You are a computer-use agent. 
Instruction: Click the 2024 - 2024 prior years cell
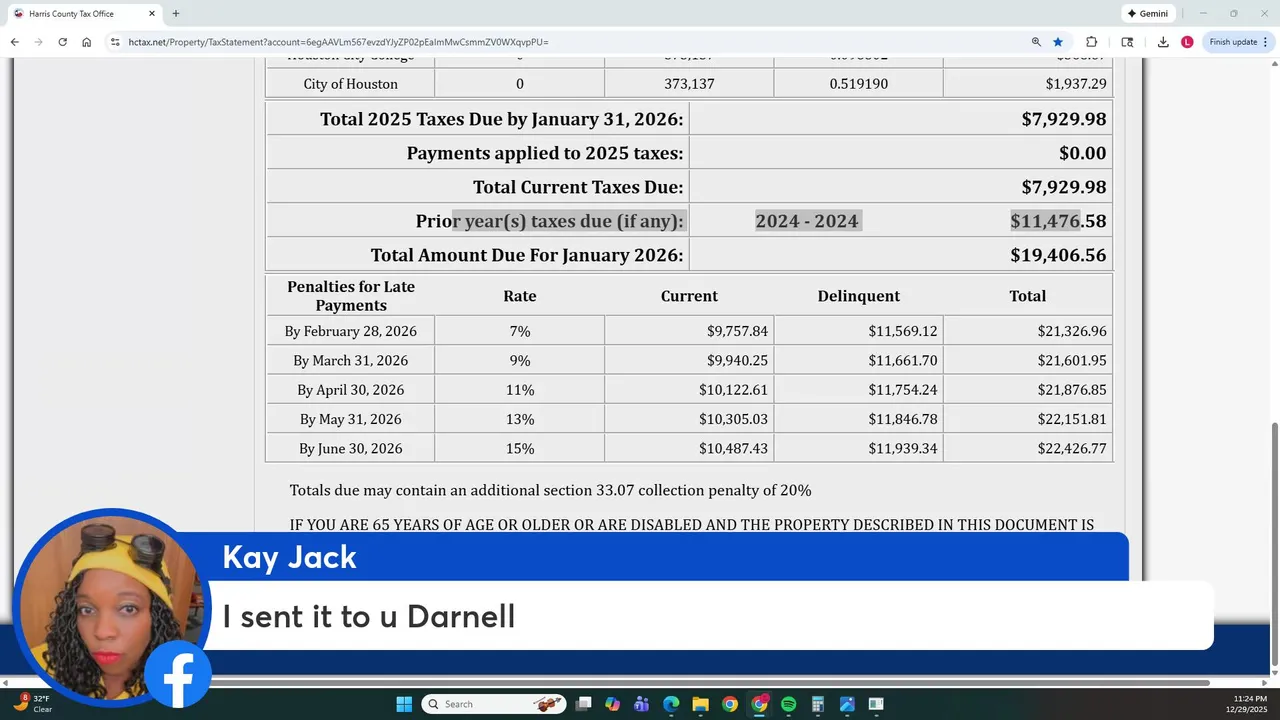807,221
